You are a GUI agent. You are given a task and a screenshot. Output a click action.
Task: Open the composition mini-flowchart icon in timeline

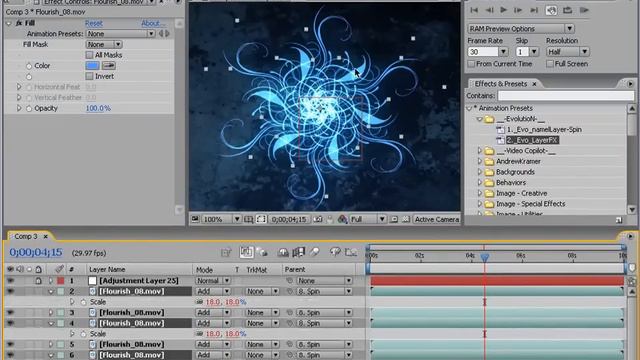pos(226,253)
